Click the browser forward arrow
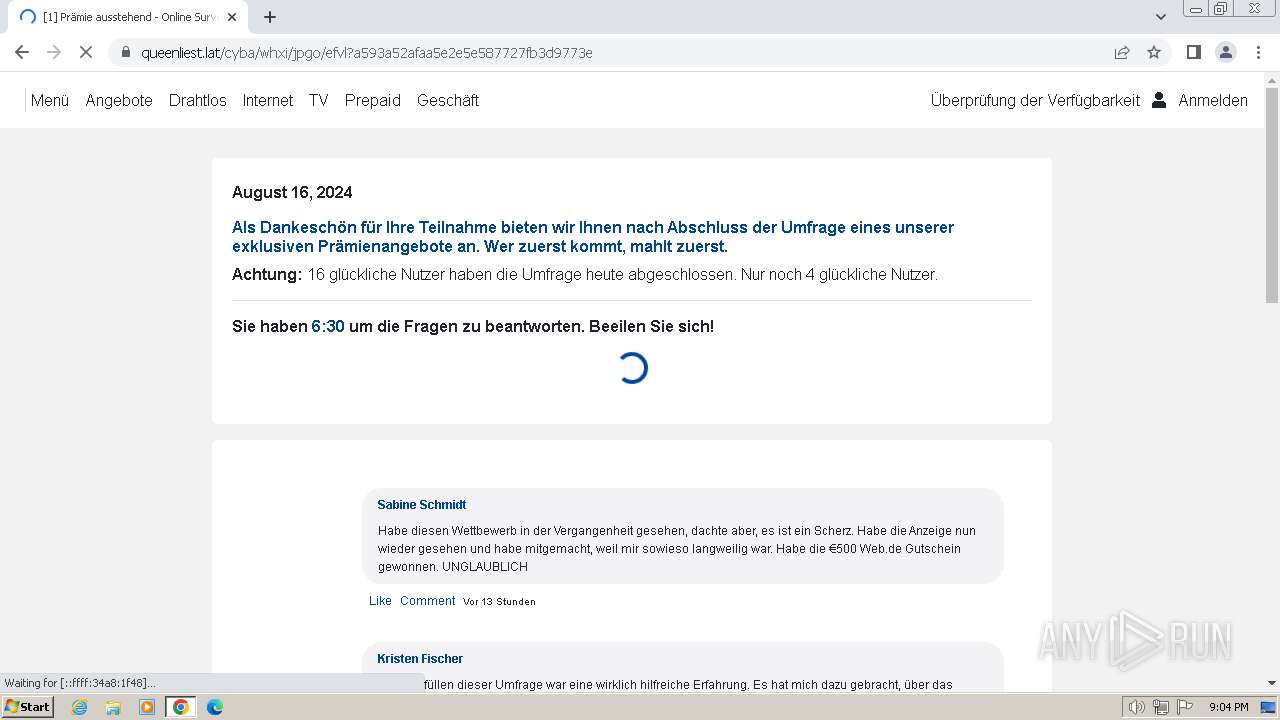 click(54, 52)
